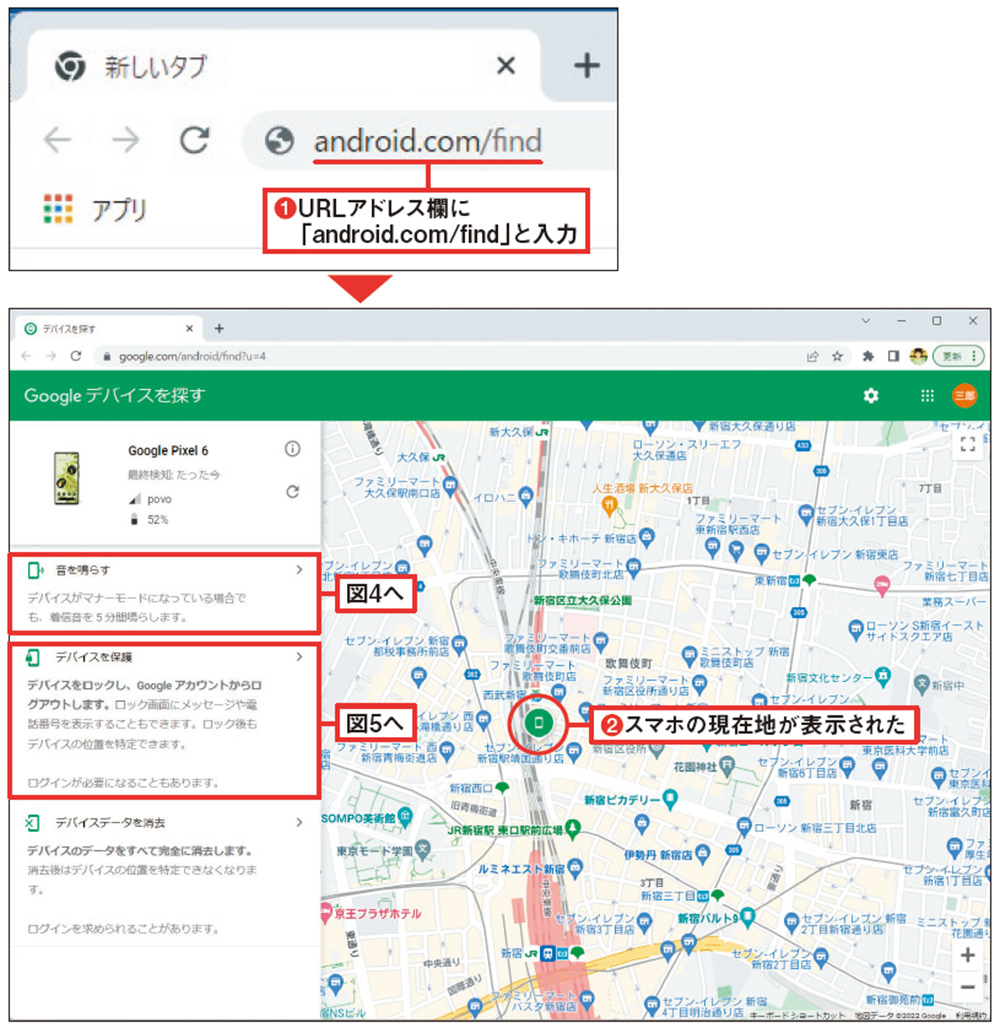Open the extensions puzzle icon
1000x1028 pixels.
click(868, 356)
